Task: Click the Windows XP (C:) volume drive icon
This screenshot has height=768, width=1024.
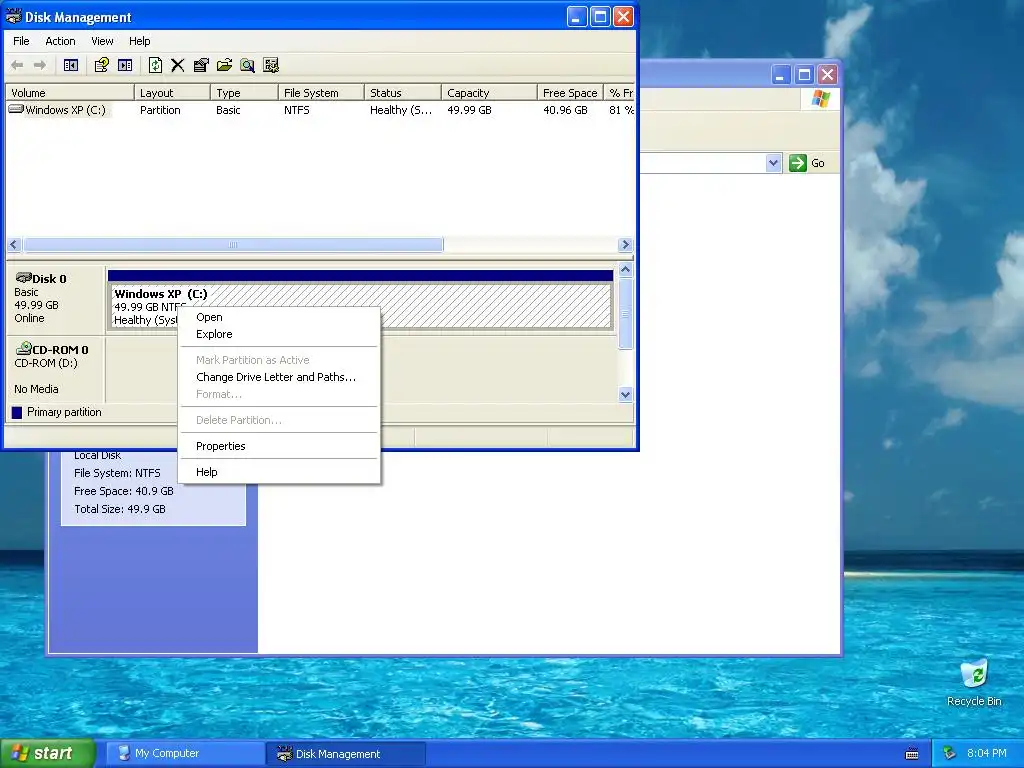Action: (16, 110)
